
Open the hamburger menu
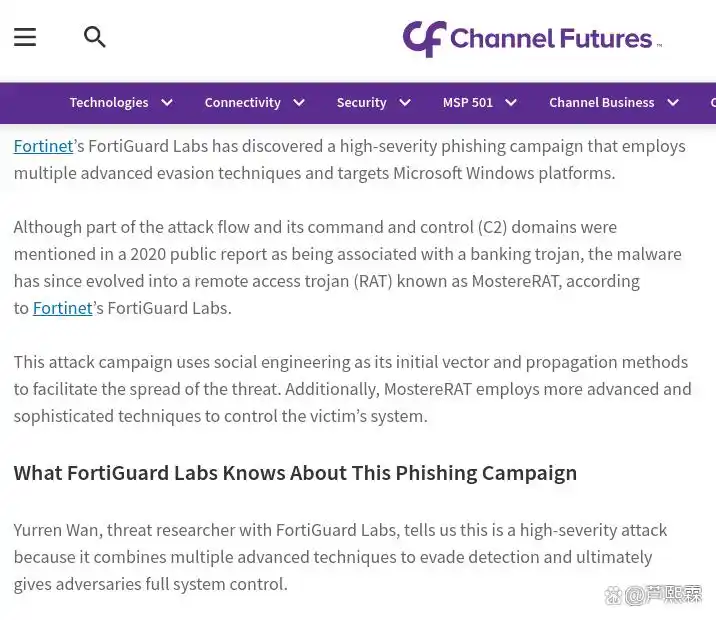(x=25, y=38)
